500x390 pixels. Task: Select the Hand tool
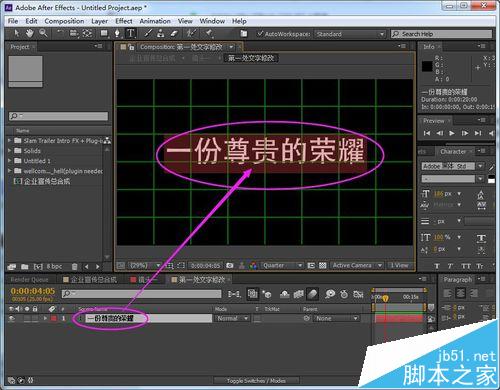pyautogui.click(x=30, y=33)
